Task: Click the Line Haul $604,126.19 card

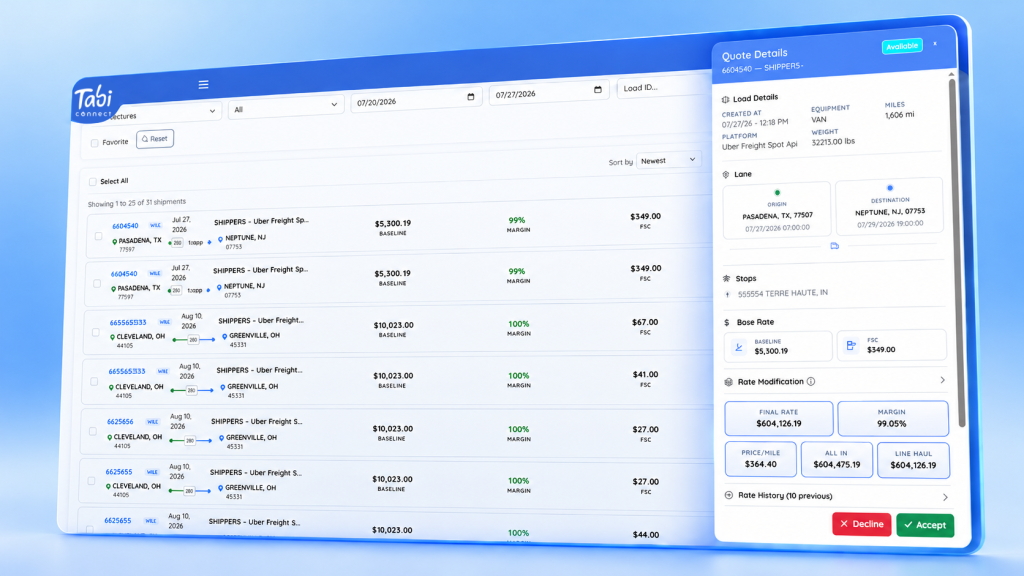Action: pyautogui.click(x=913, y=460)
